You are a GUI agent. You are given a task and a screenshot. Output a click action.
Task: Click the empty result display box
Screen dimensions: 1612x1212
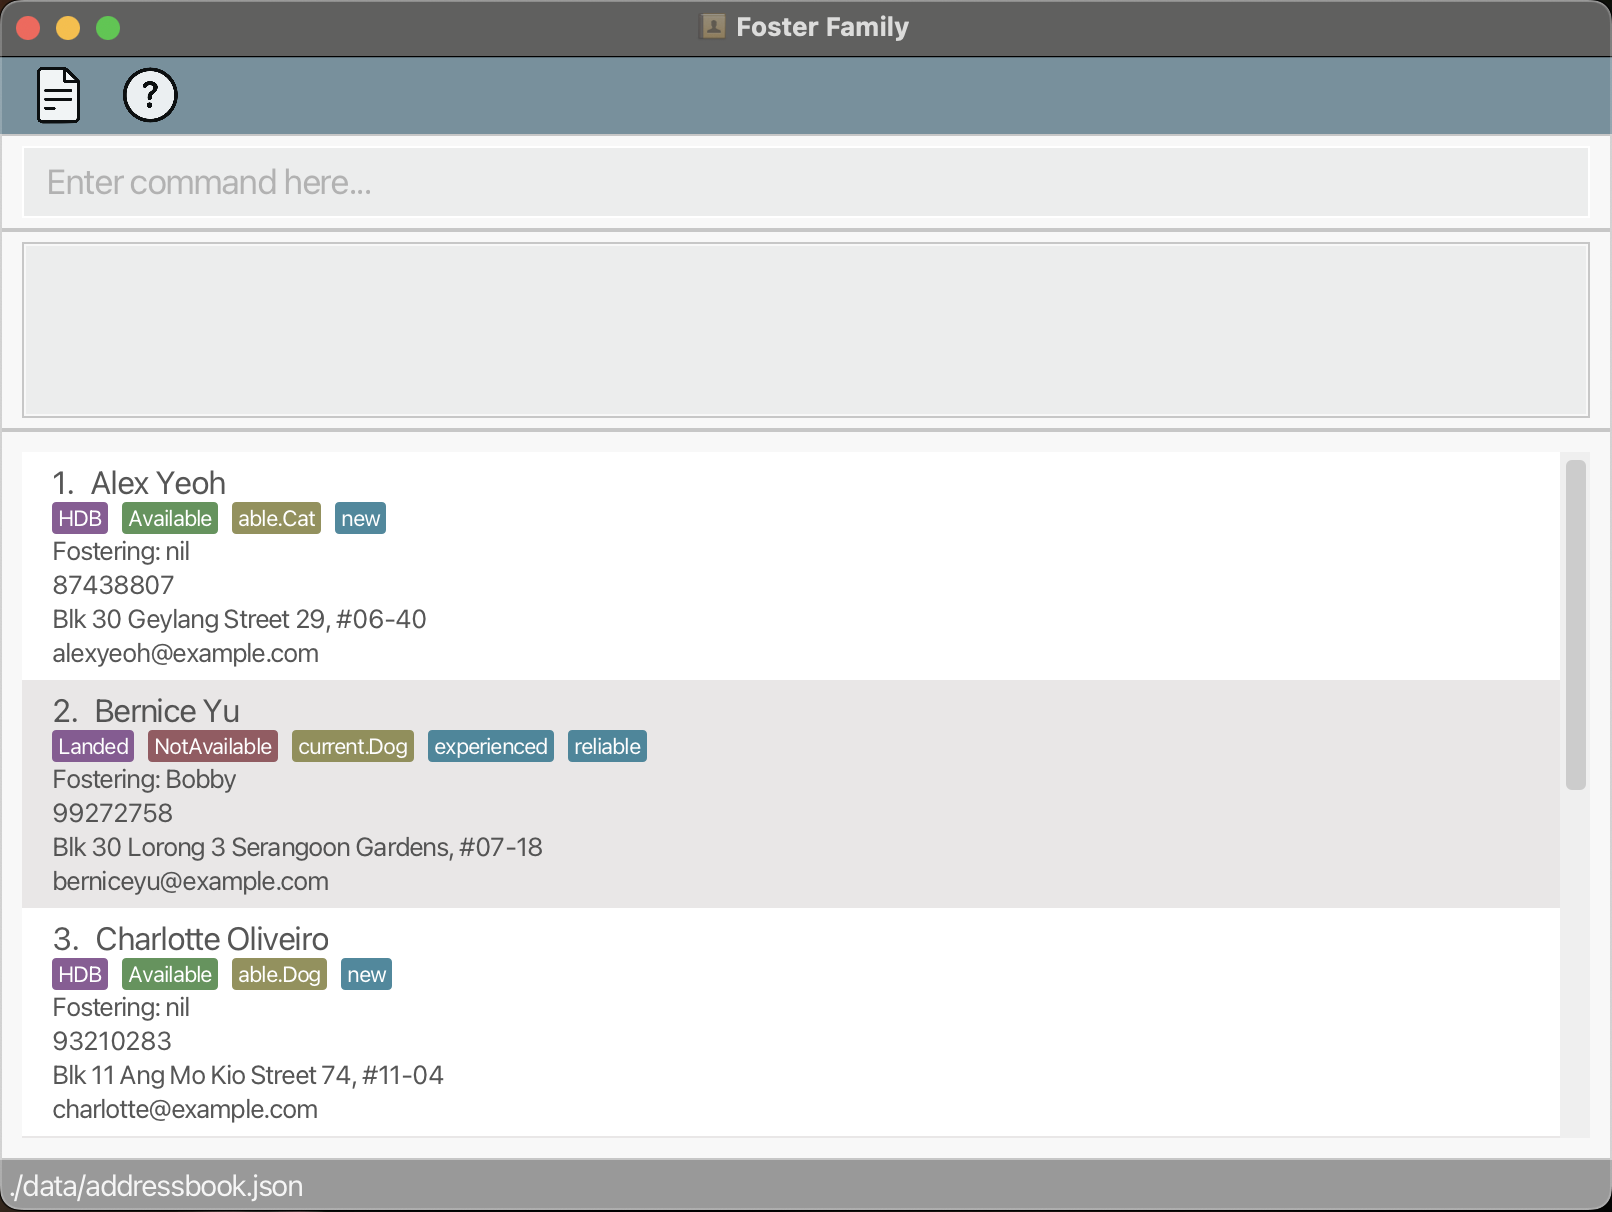coord(805,329)
